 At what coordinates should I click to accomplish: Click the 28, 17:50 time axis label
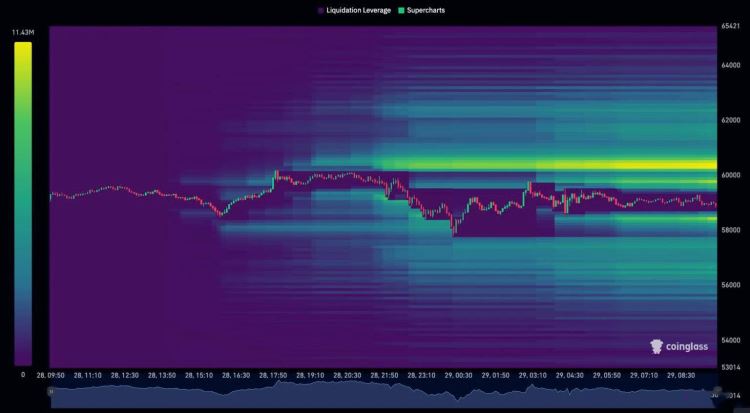[273, 376]
